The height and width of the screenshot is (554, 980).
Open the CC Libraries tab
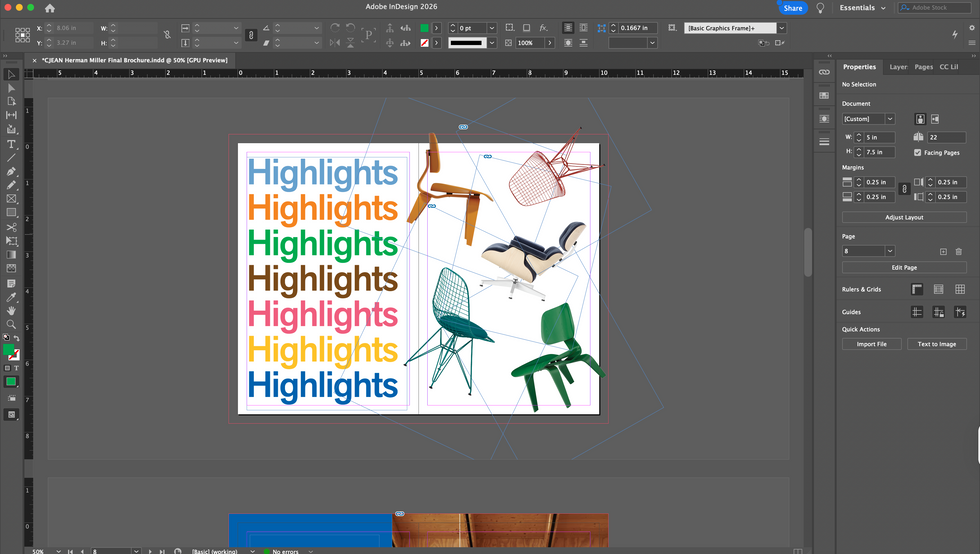pyautogui.click(x=948, y=67)
